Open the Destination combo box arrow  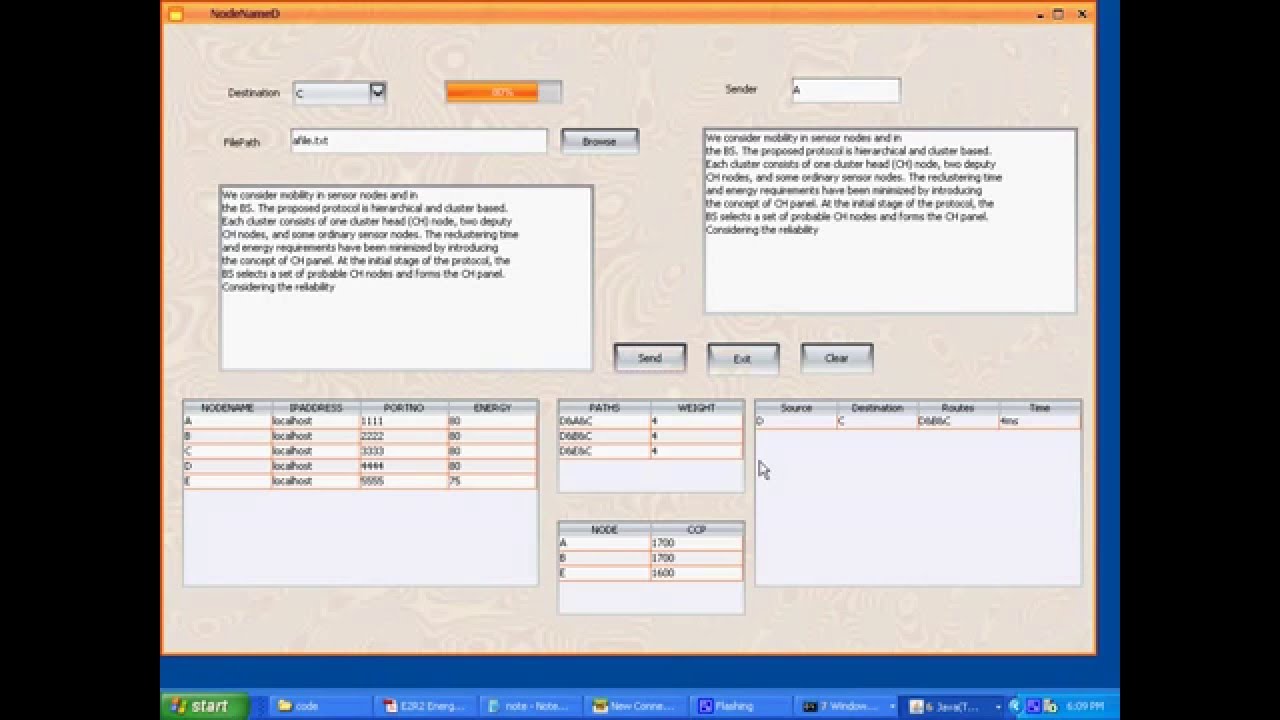377,92
